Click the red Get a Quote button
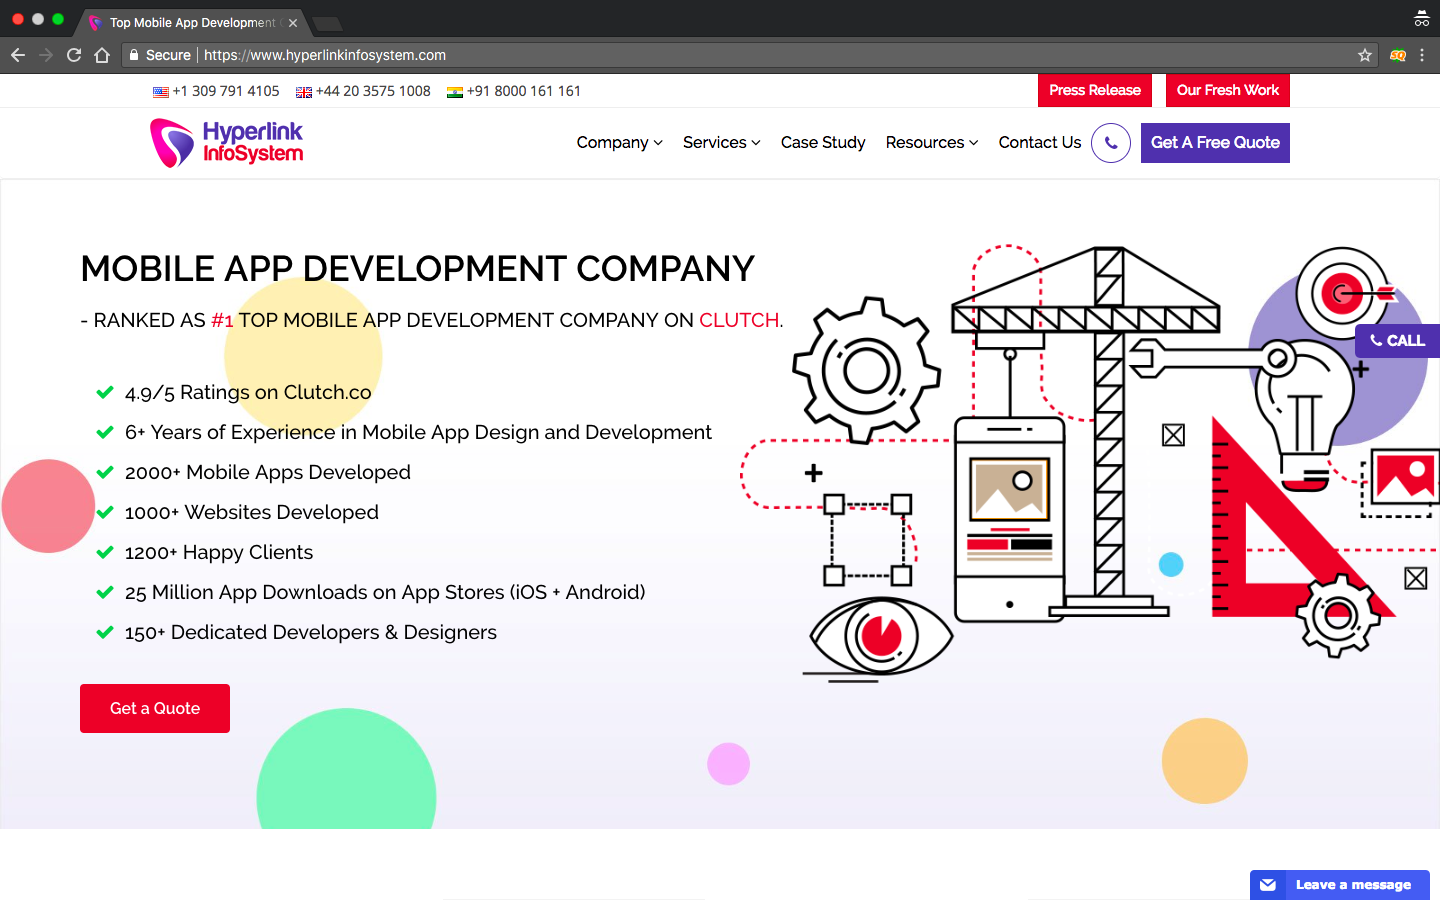This screenshot has width=1440, height=900. pos(154,708)
